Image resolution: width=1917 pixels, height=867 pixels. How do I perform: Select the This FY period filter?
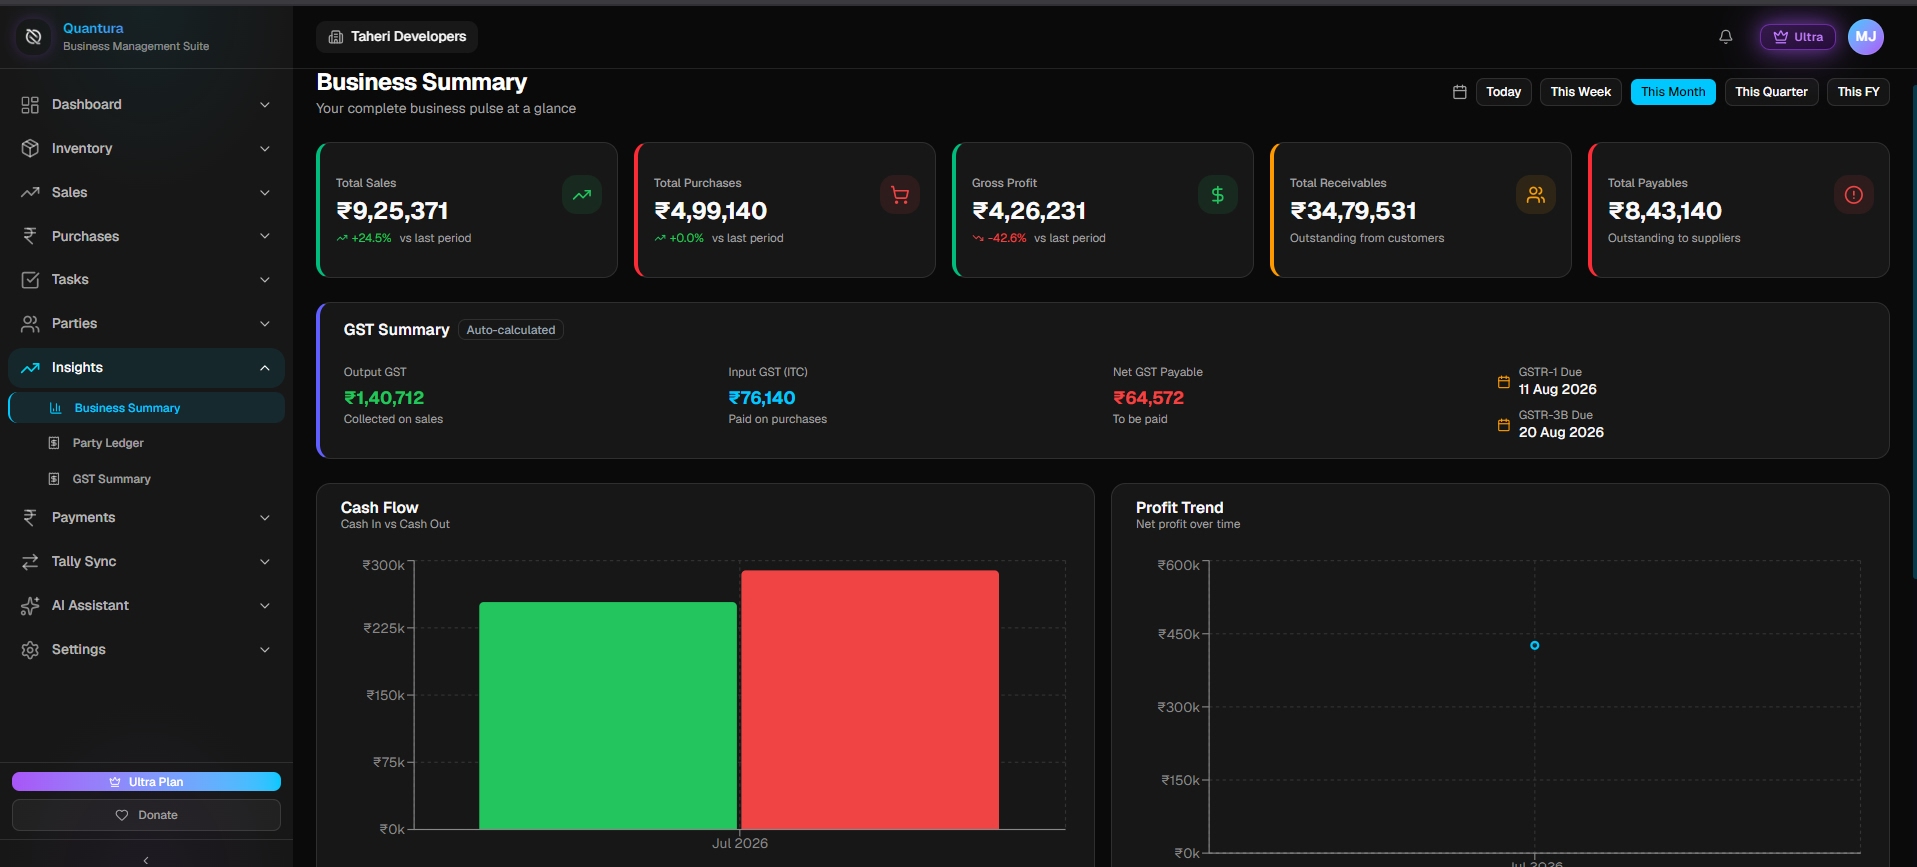click(x=1858, y=92)
